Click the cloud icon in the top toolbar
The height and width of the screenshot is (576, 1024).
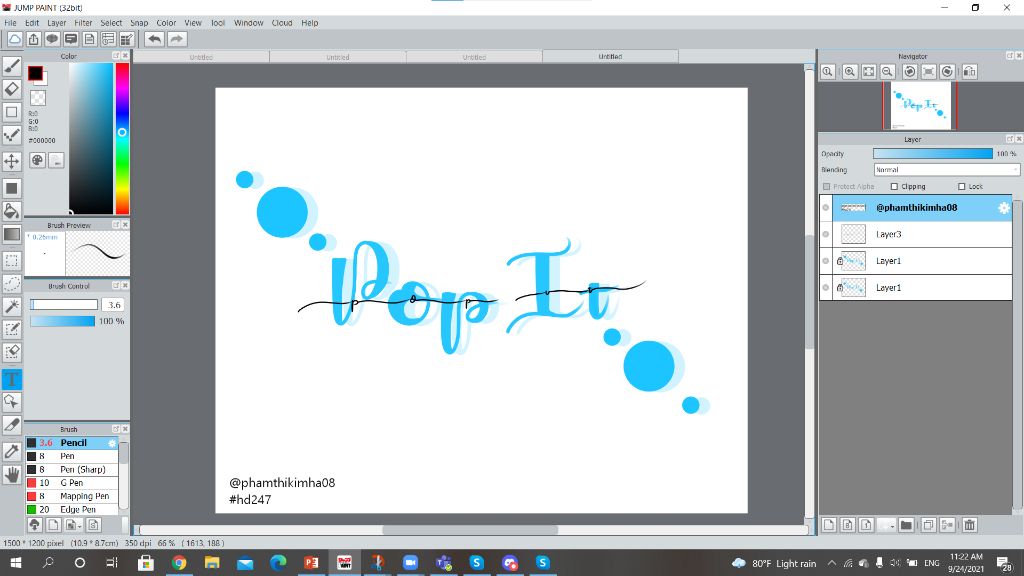[x=14, y=39]
